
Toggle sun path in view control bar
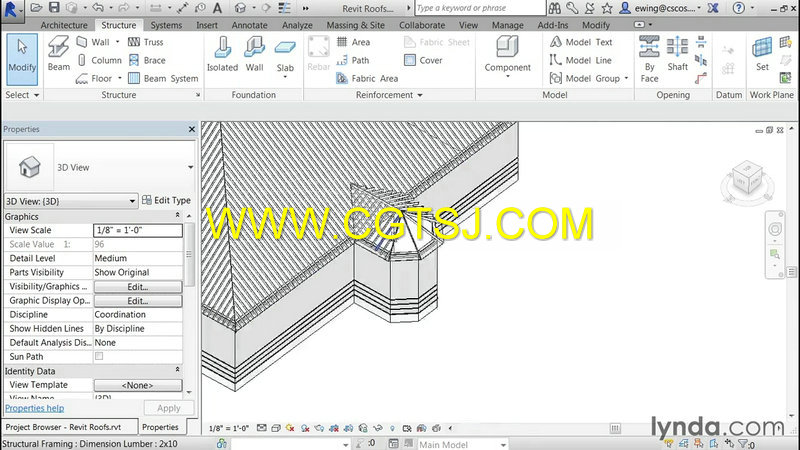pyautogui.click(x=290, y=428)
